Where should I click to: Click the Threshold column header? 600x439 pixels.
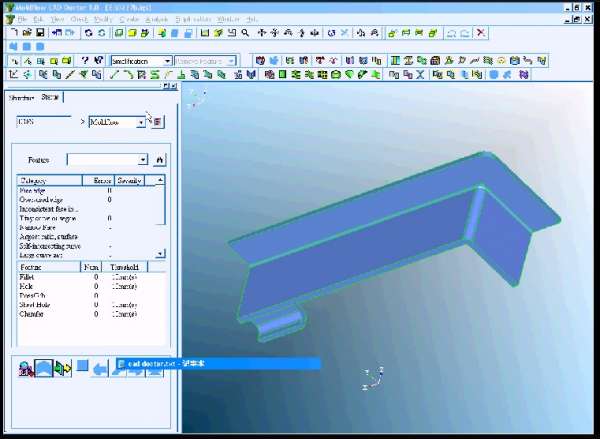coord(124,267)
